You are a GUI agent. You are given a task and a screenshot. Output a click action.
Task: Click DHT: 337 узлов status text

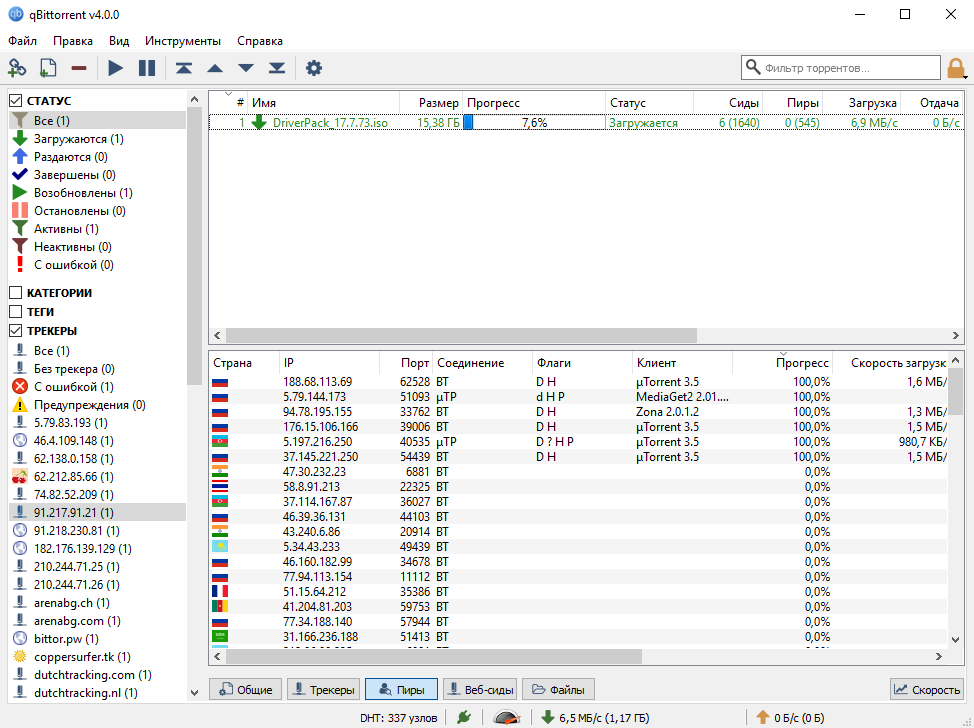click(x=398, y=718)
